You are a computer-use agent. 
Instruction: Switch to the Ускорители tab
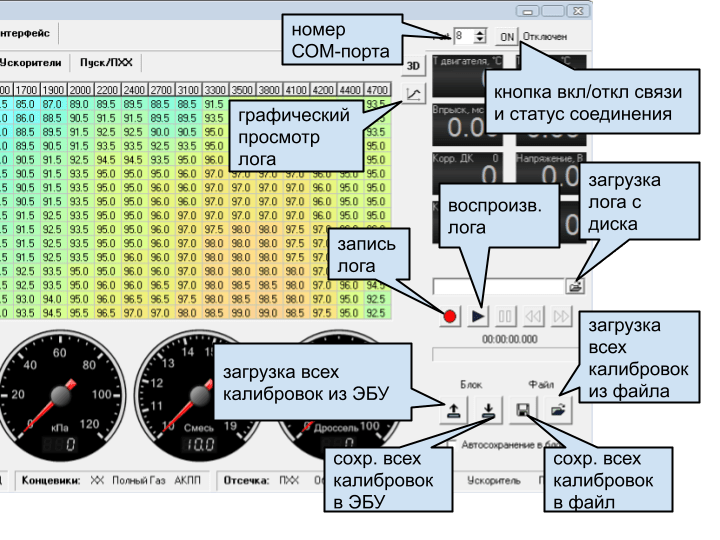click(x=33, y=62)
